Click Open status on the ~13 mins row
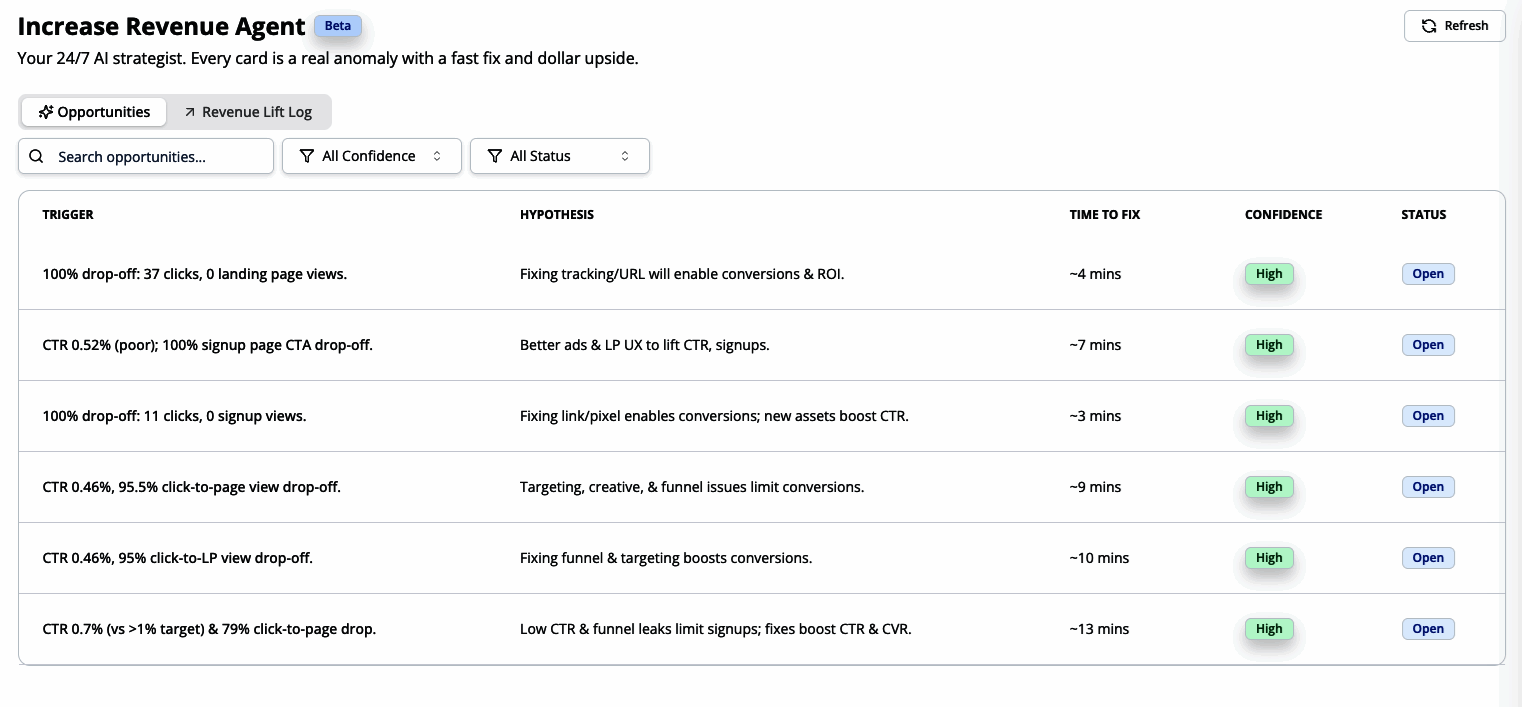1522x707 pixels. (1427, 629)
